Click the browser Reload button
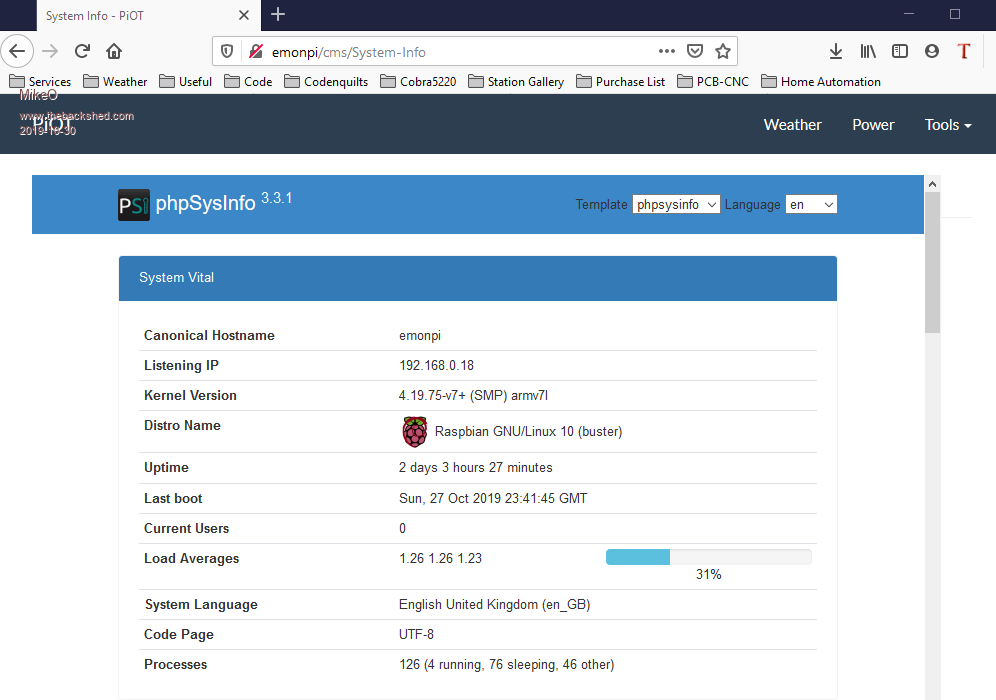The width and height of the screenshot is (996, 700). (x=83, y=51)
